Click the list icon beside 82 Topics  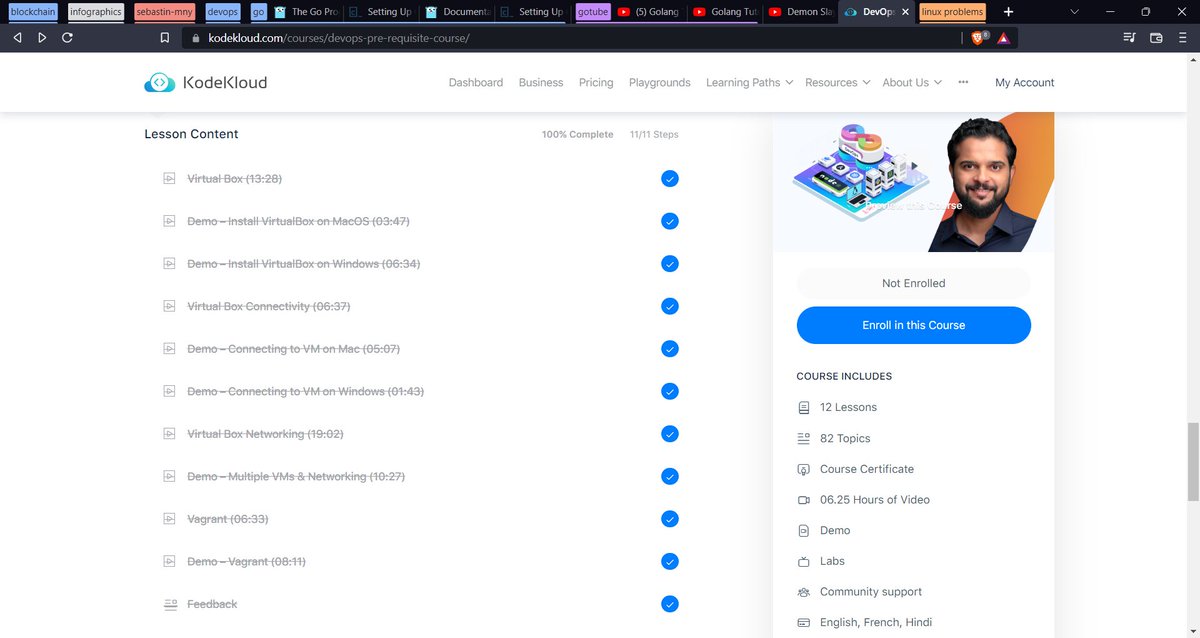click(803, 438)
